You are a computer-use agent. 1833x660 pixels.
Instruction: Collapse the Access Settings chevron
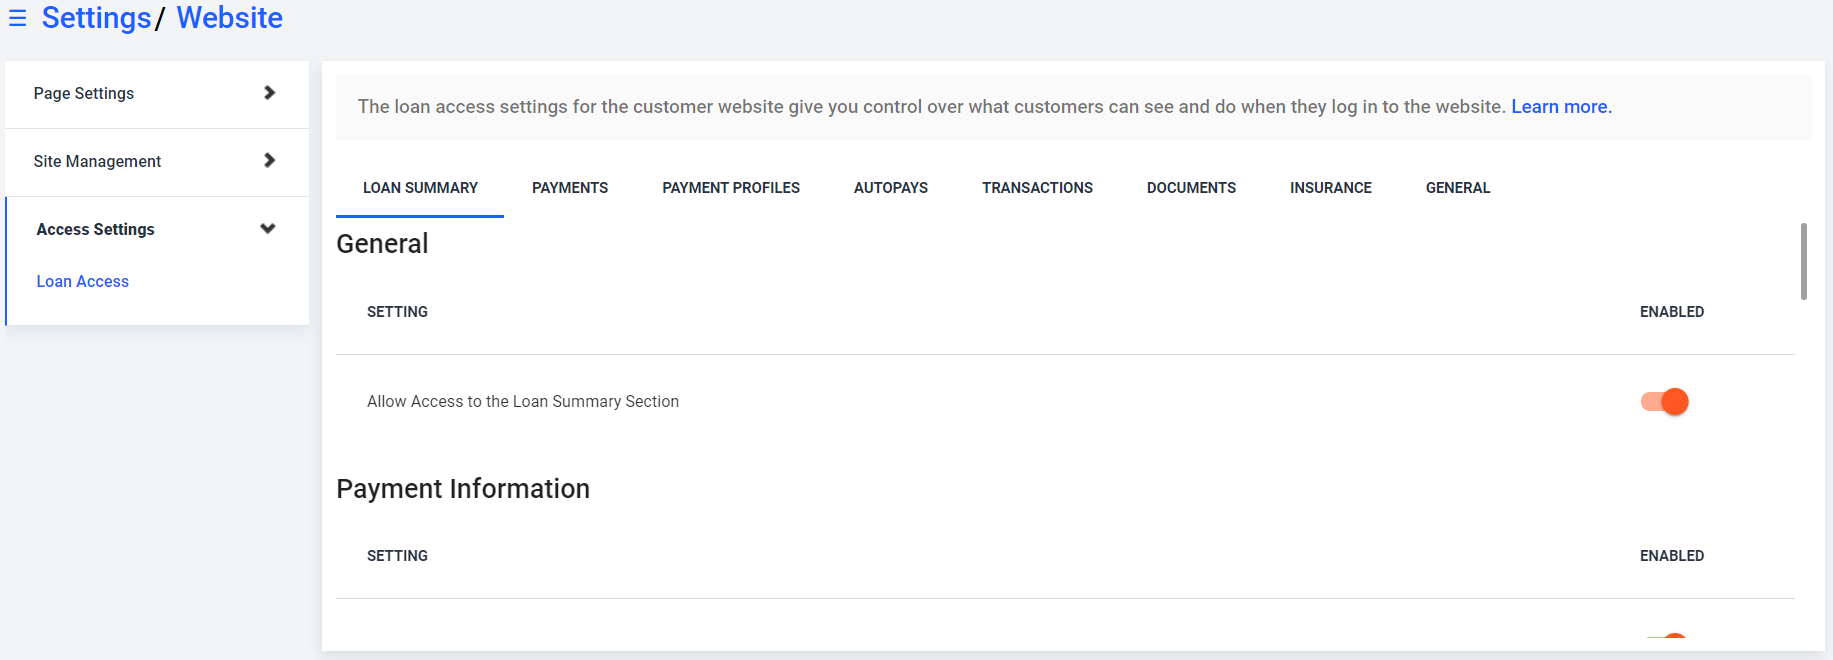tap(267, 229)
